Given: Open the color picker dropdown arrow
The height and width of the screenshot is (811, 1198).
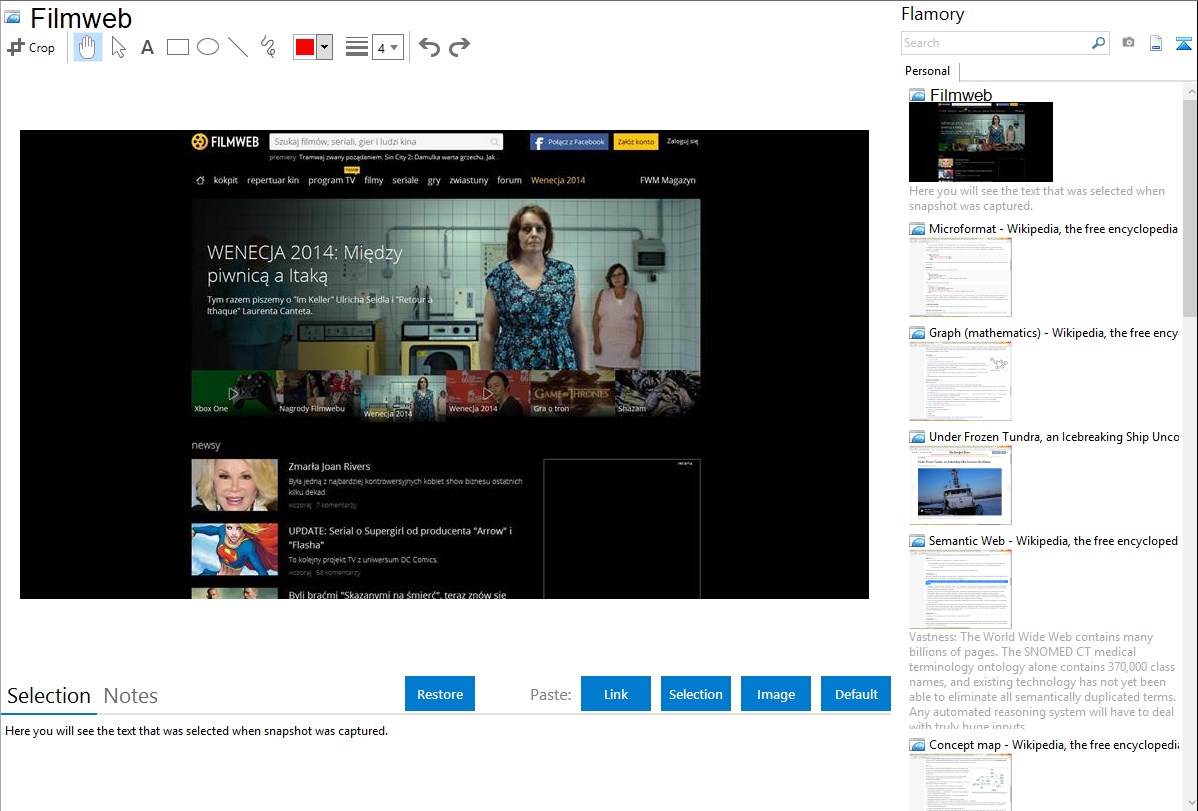Looking at the screenshot, I should coord(324,47).
